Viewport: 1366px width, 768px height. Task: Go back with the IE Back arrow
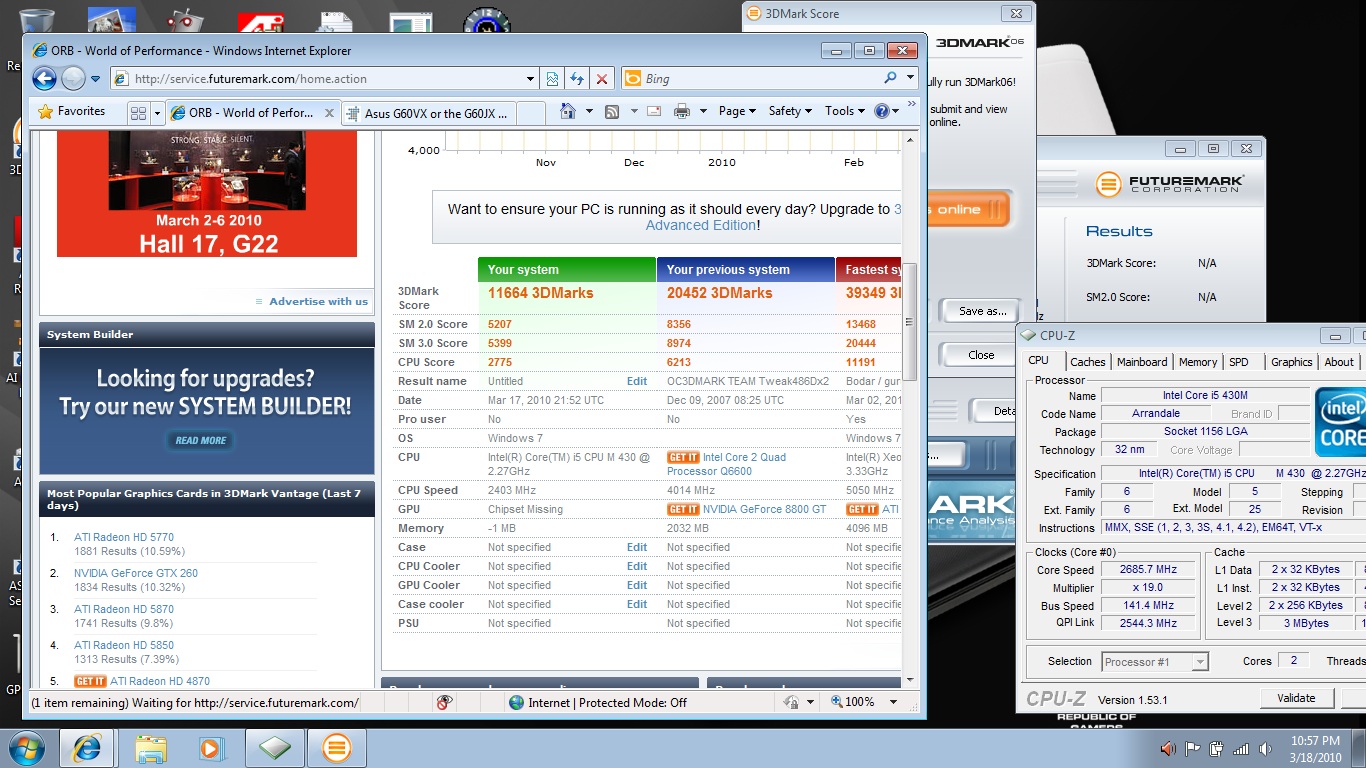44,79
